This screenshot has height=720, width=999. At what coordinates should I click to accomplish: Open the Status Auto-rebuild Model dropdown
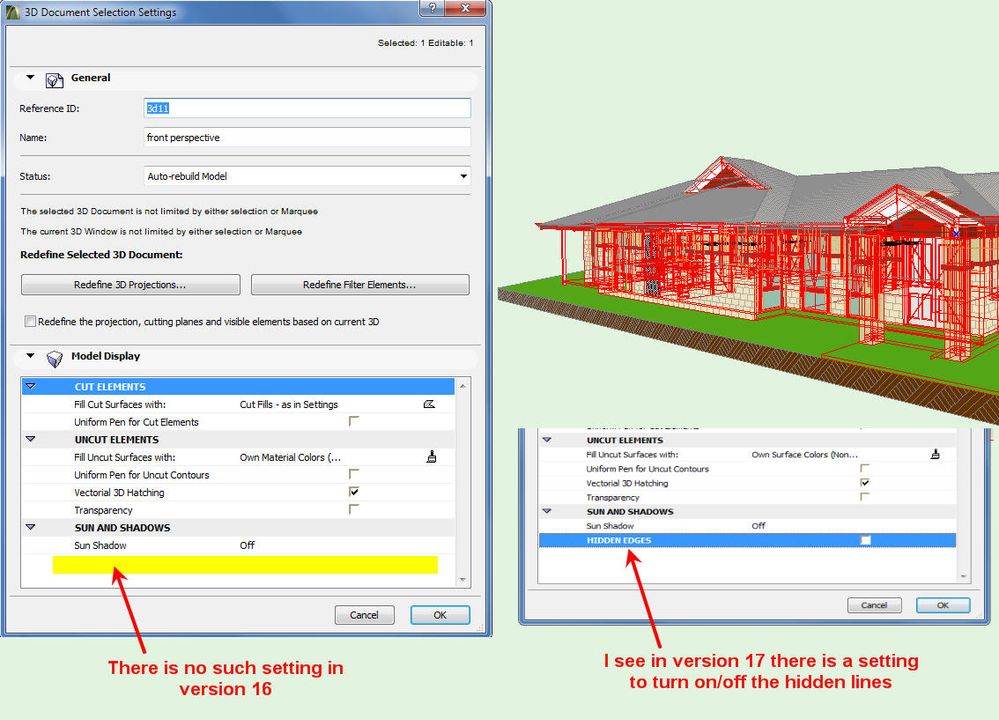pos(307,176)
